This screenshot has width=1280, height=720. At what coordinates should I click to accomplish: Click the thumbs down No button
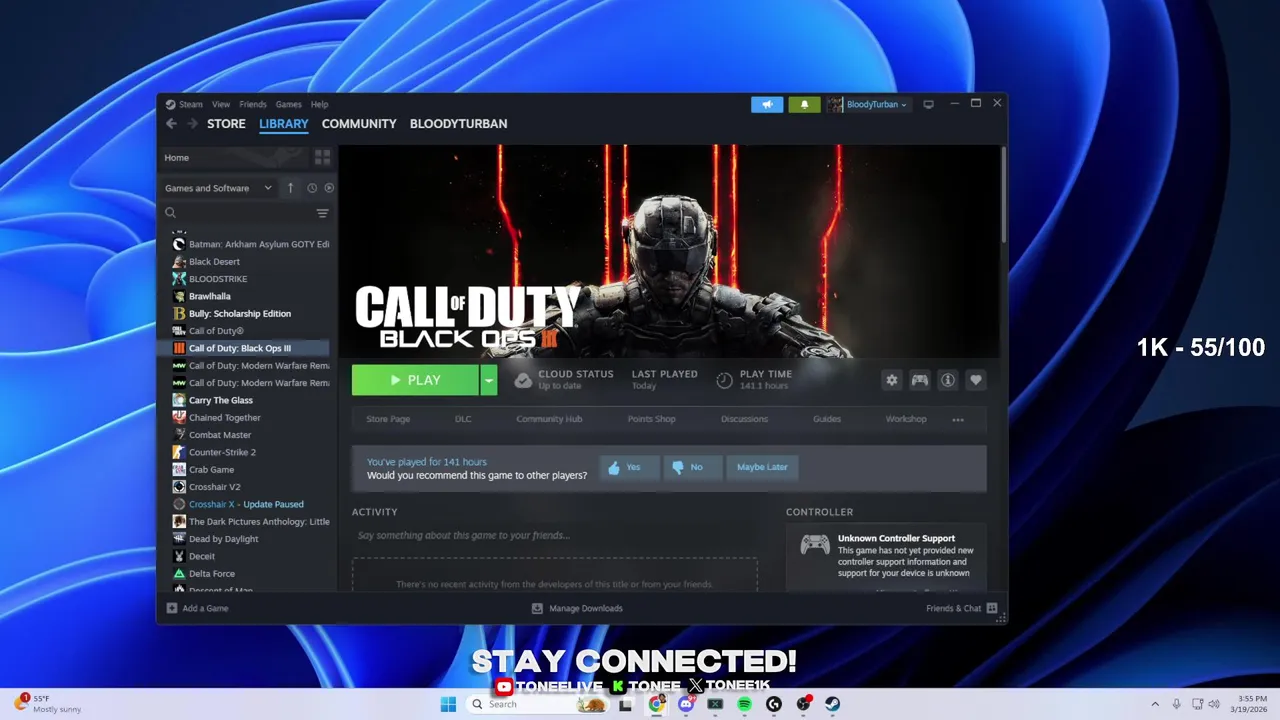pyautogui.click(x=692, y=467)
